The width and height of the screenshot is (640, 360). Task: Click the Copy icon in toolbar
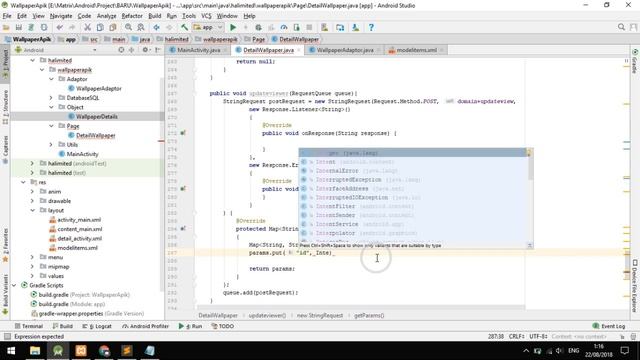coord(100,27)
